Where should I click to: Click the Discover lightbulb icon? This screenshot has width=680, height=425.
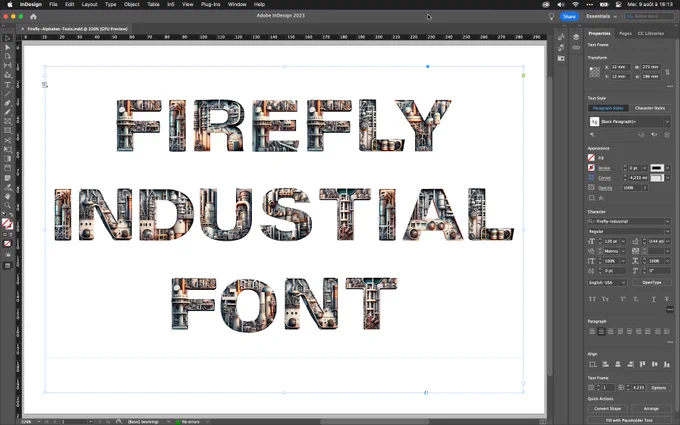point(551,16)
